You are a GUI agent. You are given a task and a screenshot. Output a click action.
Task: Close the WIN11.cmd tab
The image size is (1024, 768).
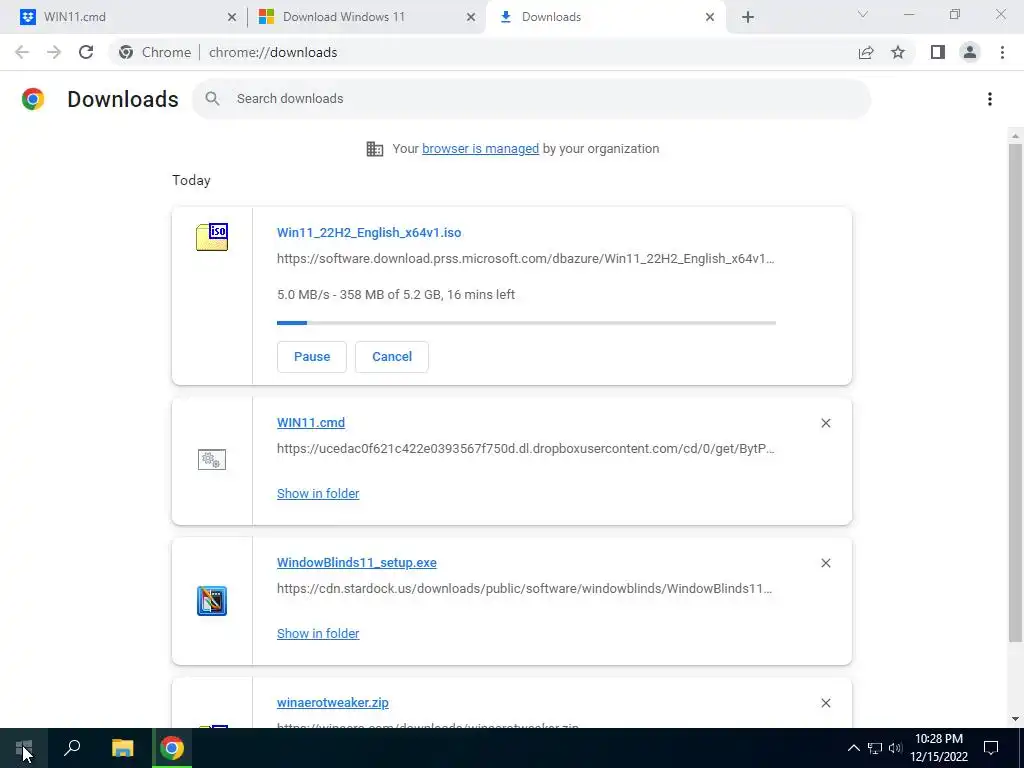click(232, 17)
